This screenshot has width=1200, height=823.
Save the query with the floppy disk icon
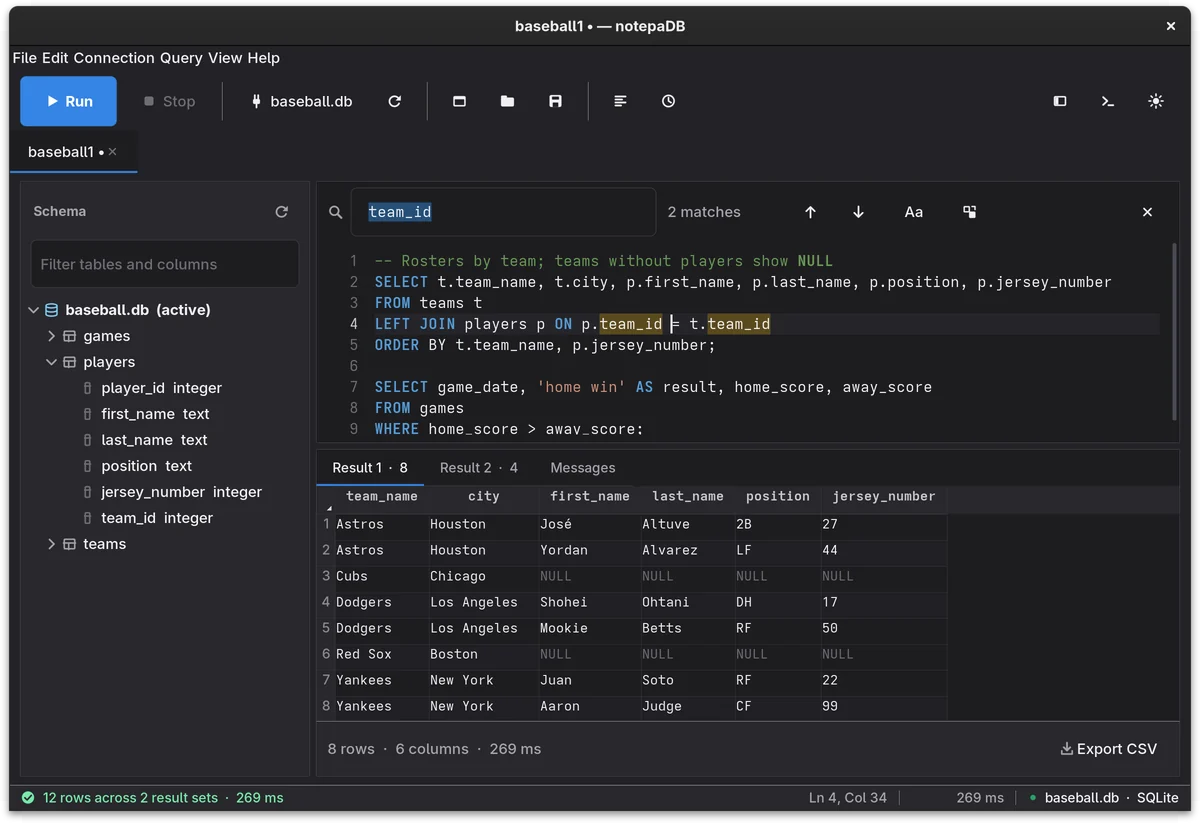555,101
